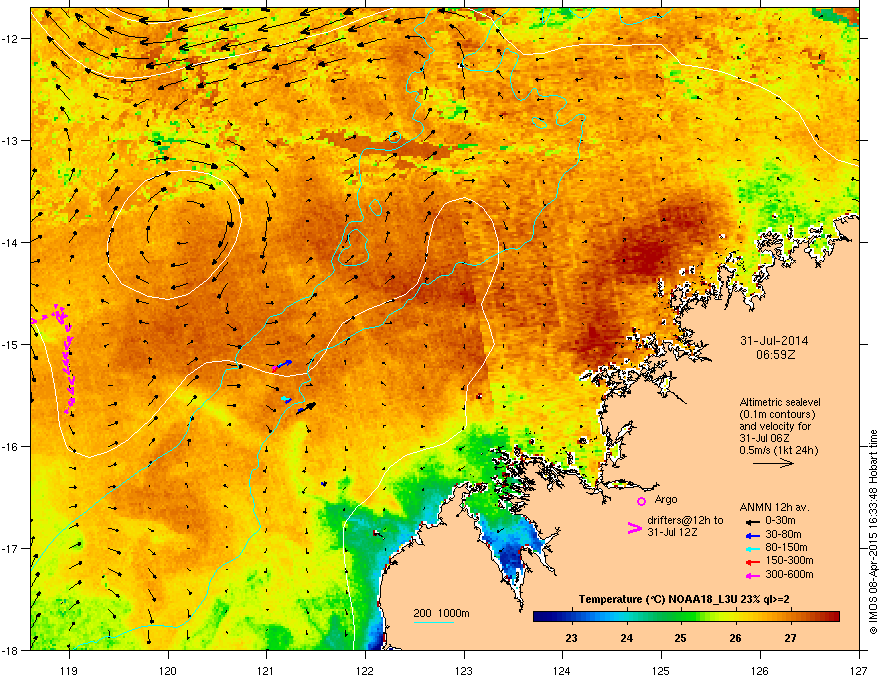The height and width of the screenshot is (680, 880).
Task: Click the magenta drifters arrowhead legend symbol
Action: click(x=634, y=528)
